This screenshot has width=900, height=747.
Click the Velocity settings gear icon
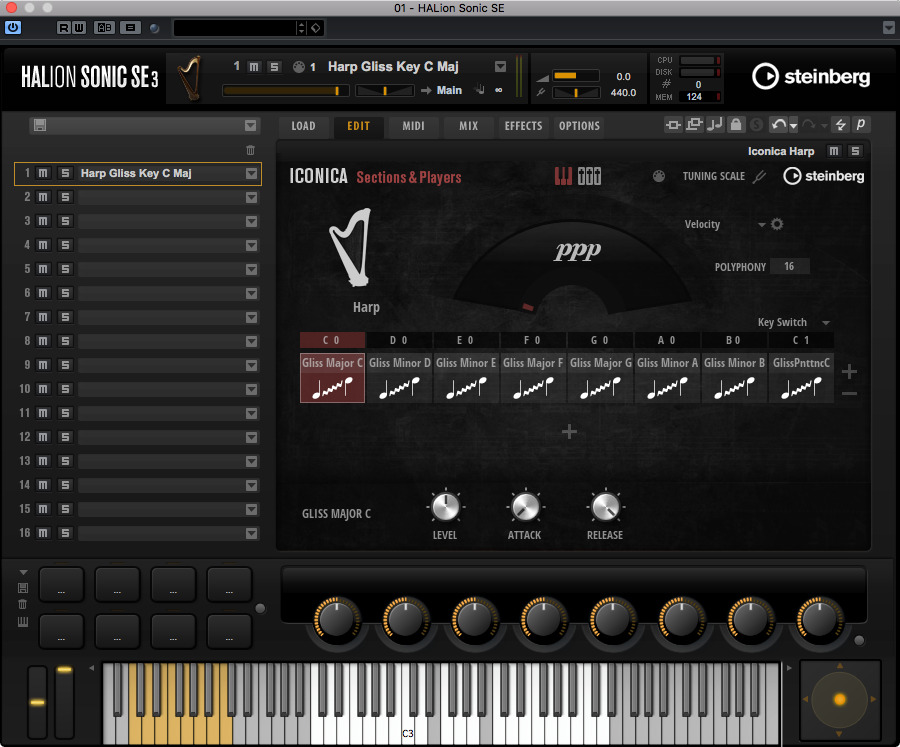777,224
